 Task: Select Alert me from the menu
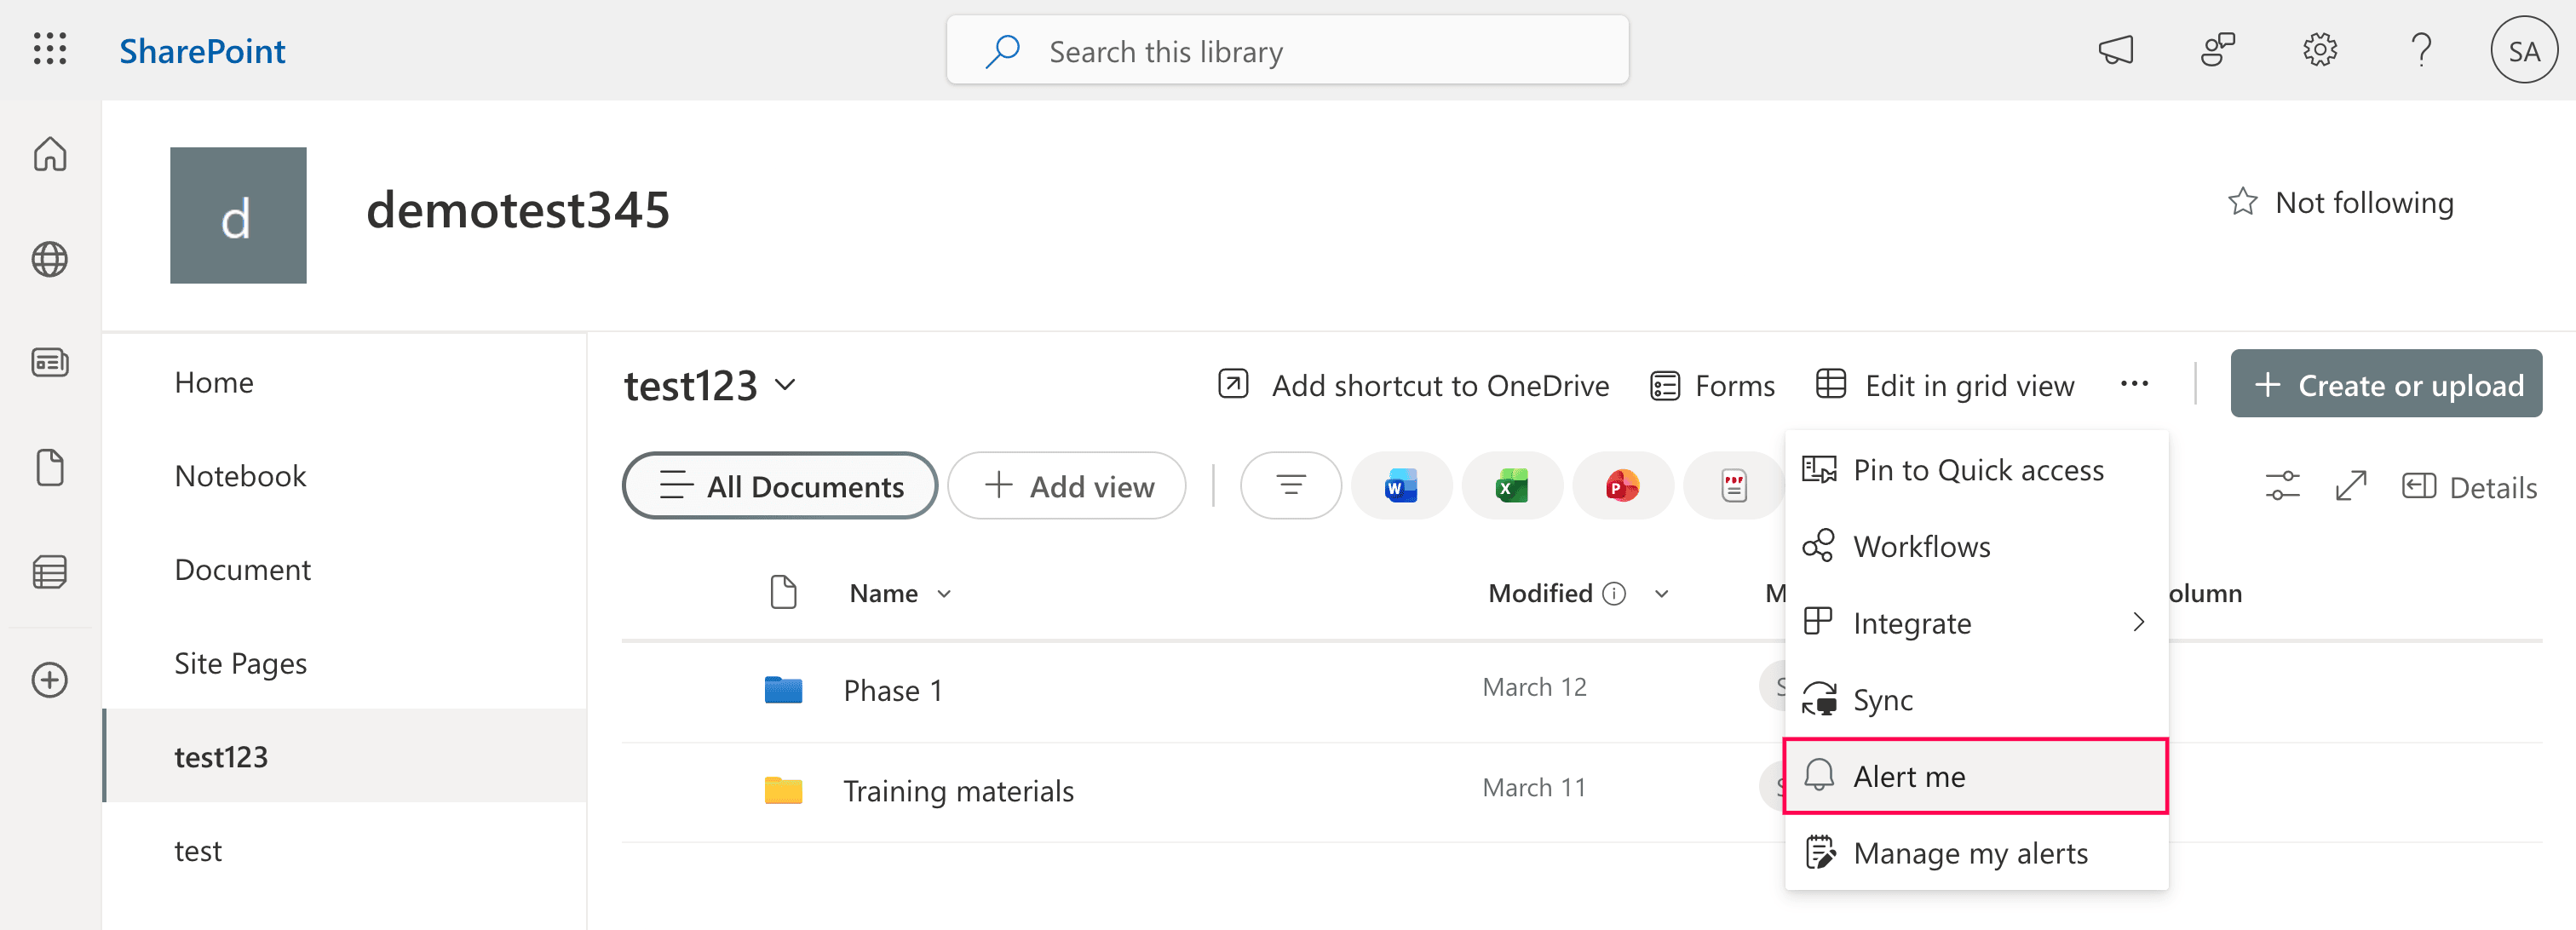point(1910,776)
